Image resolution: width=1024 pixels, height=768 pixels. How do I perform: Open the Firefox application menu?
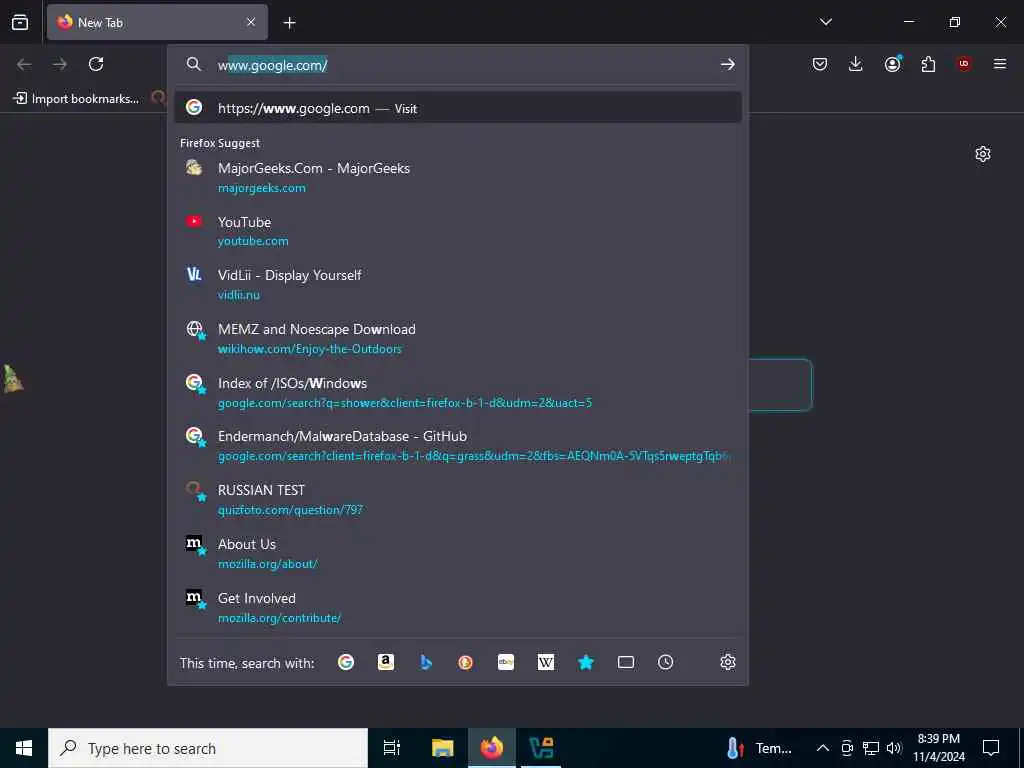point(1000,64)
